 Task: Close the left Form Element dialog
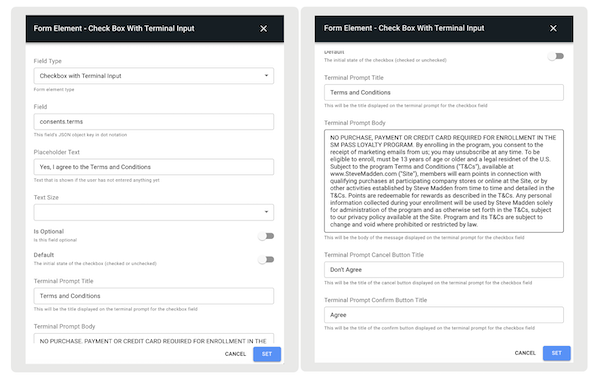263,29
